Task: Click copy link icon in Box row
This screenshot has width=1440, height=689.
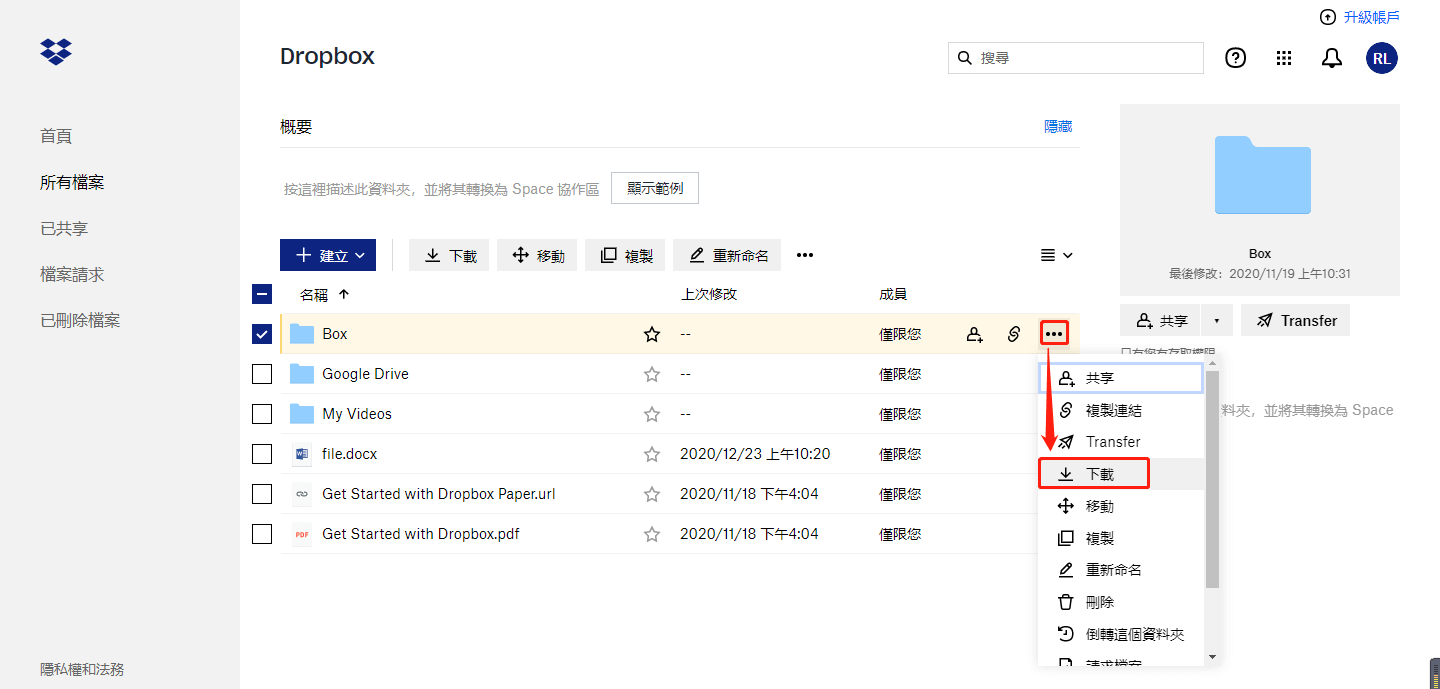Action: point(1014,334)
